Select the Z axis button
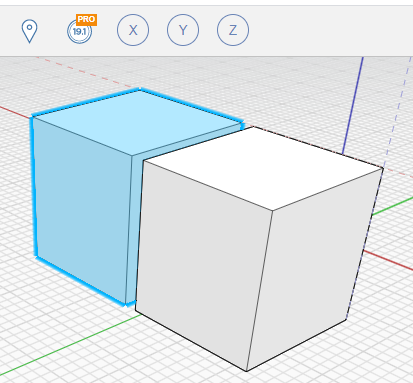The width and height of the screenshot is (413, 383). (x=233, y=30)
